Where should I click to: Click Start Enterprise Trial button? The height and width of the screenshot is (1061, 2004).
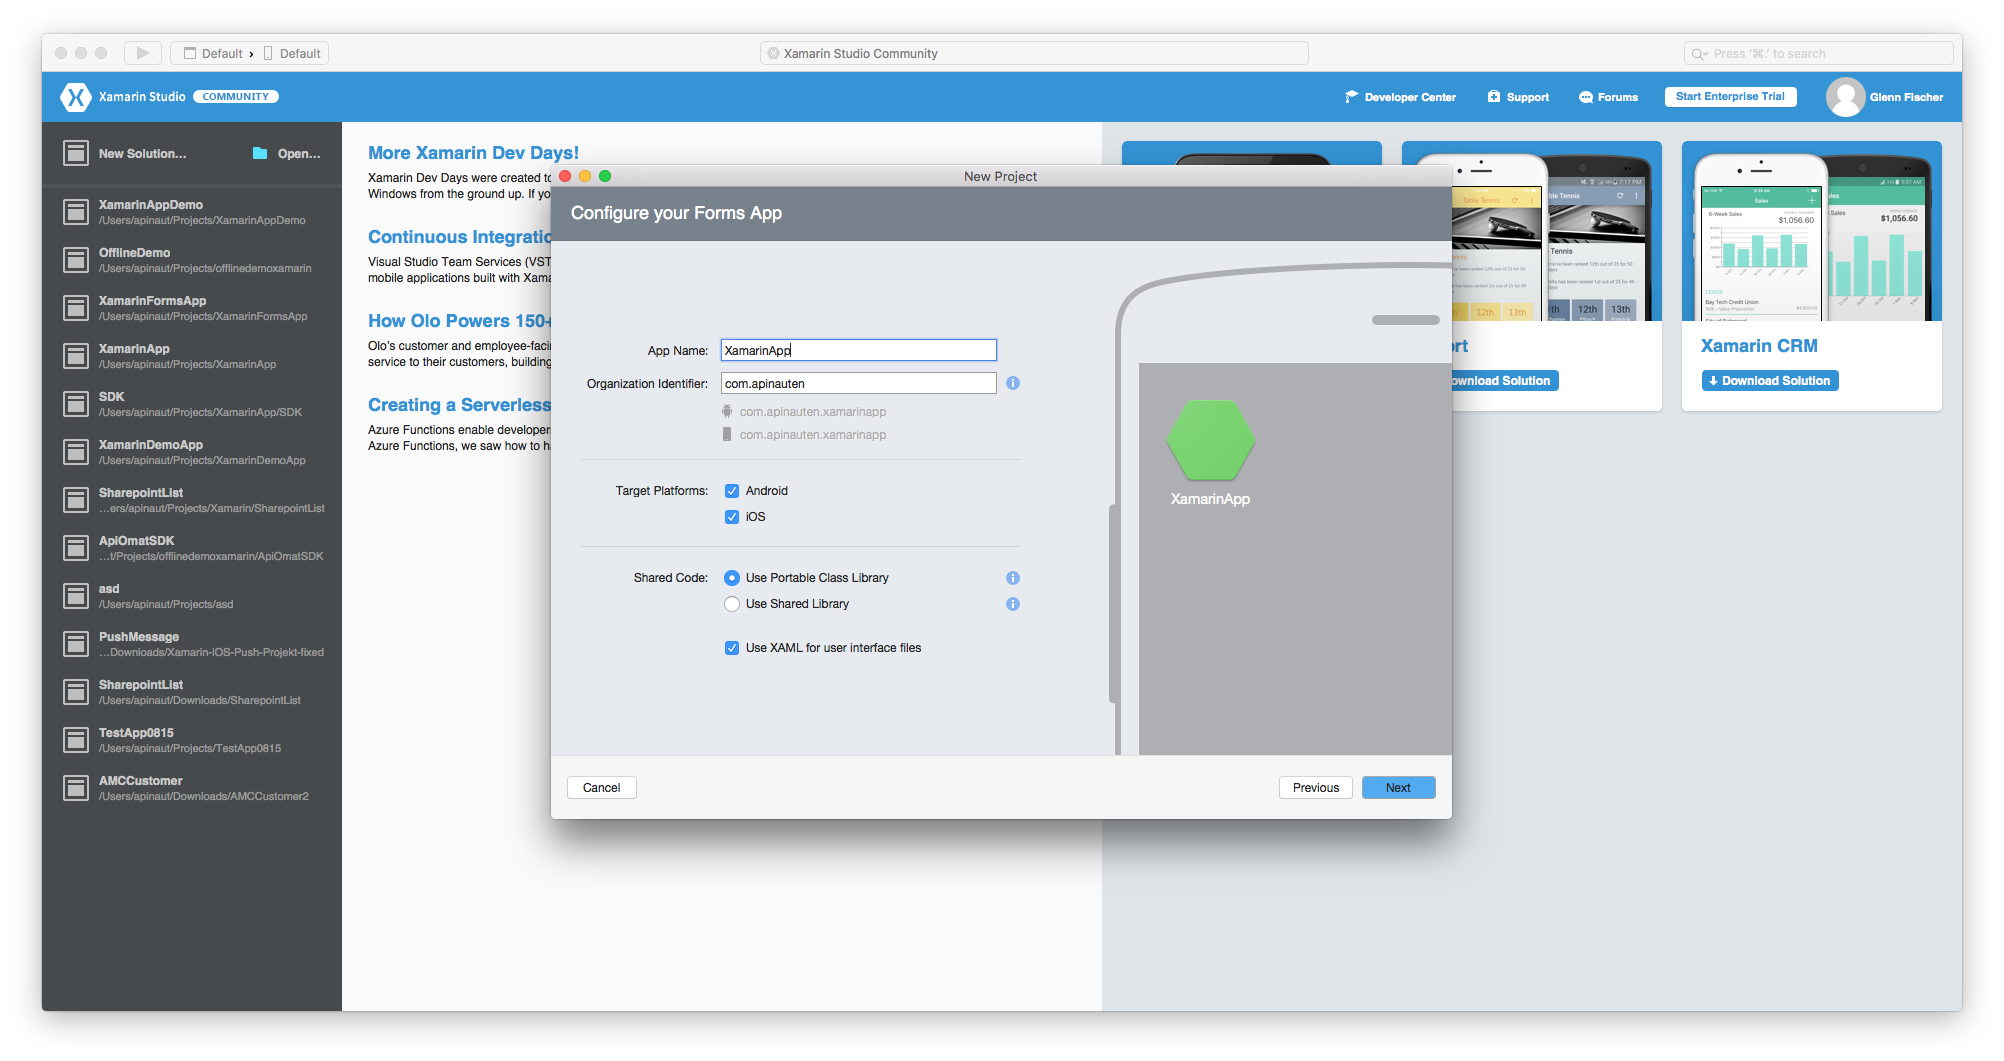(1730, 97)
